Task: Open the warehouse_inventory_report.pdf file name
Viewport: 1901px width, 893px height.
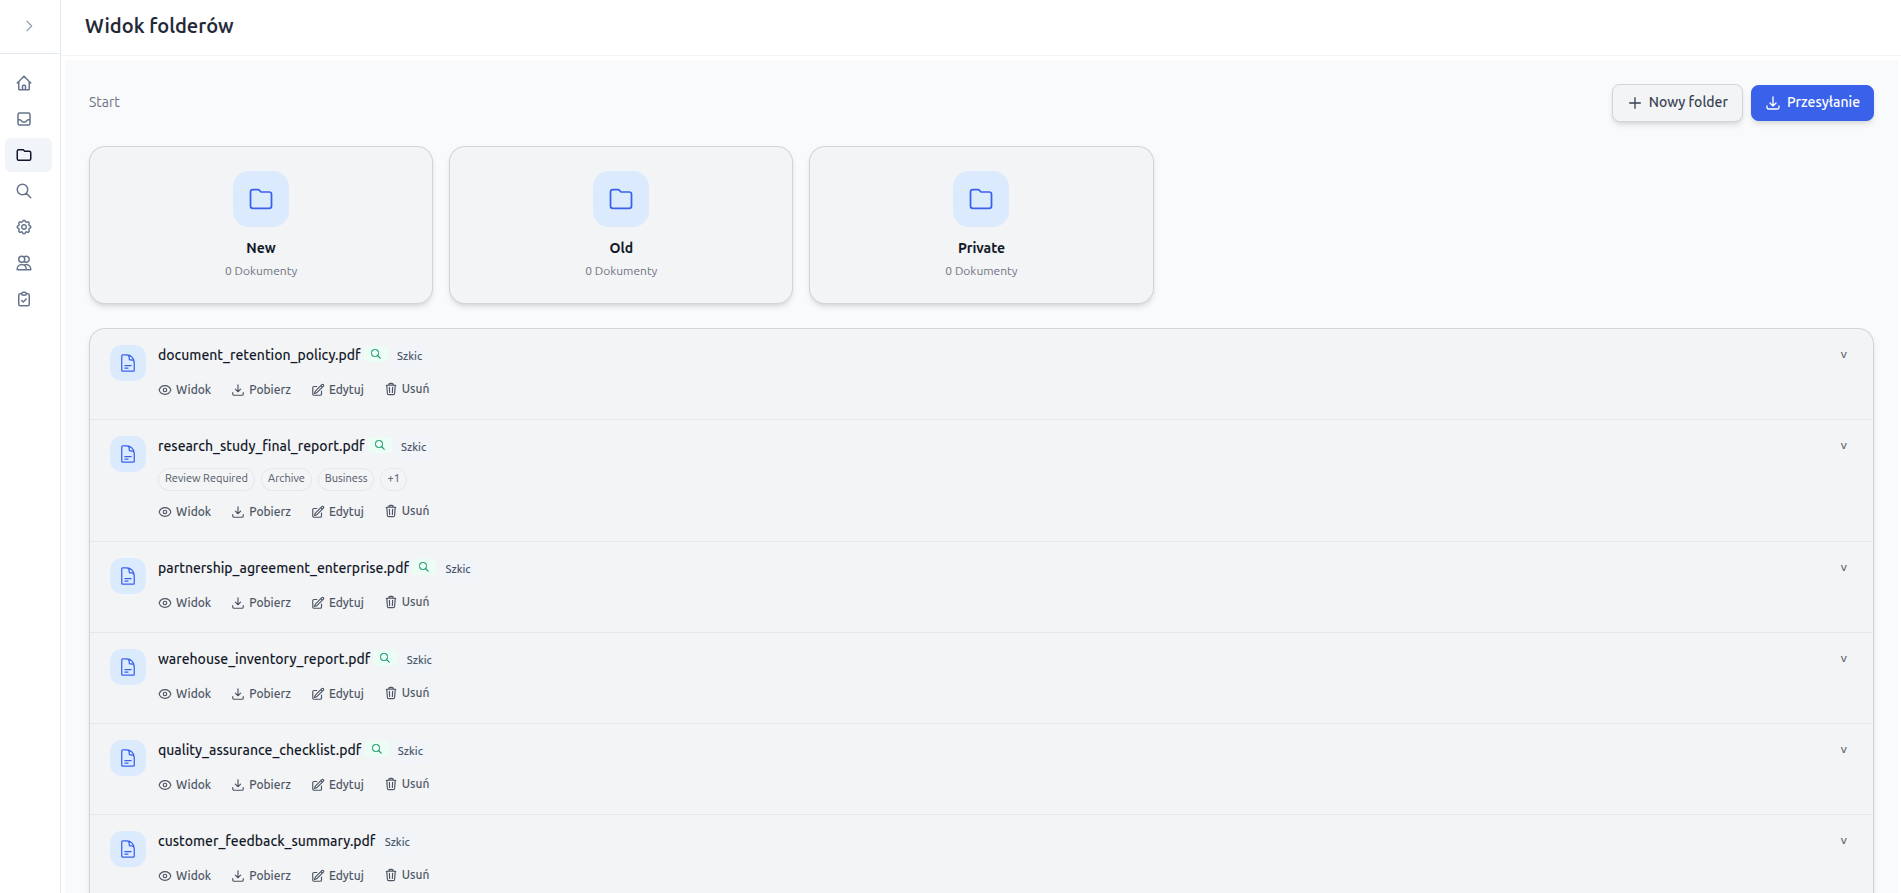Action: point(264,659)
